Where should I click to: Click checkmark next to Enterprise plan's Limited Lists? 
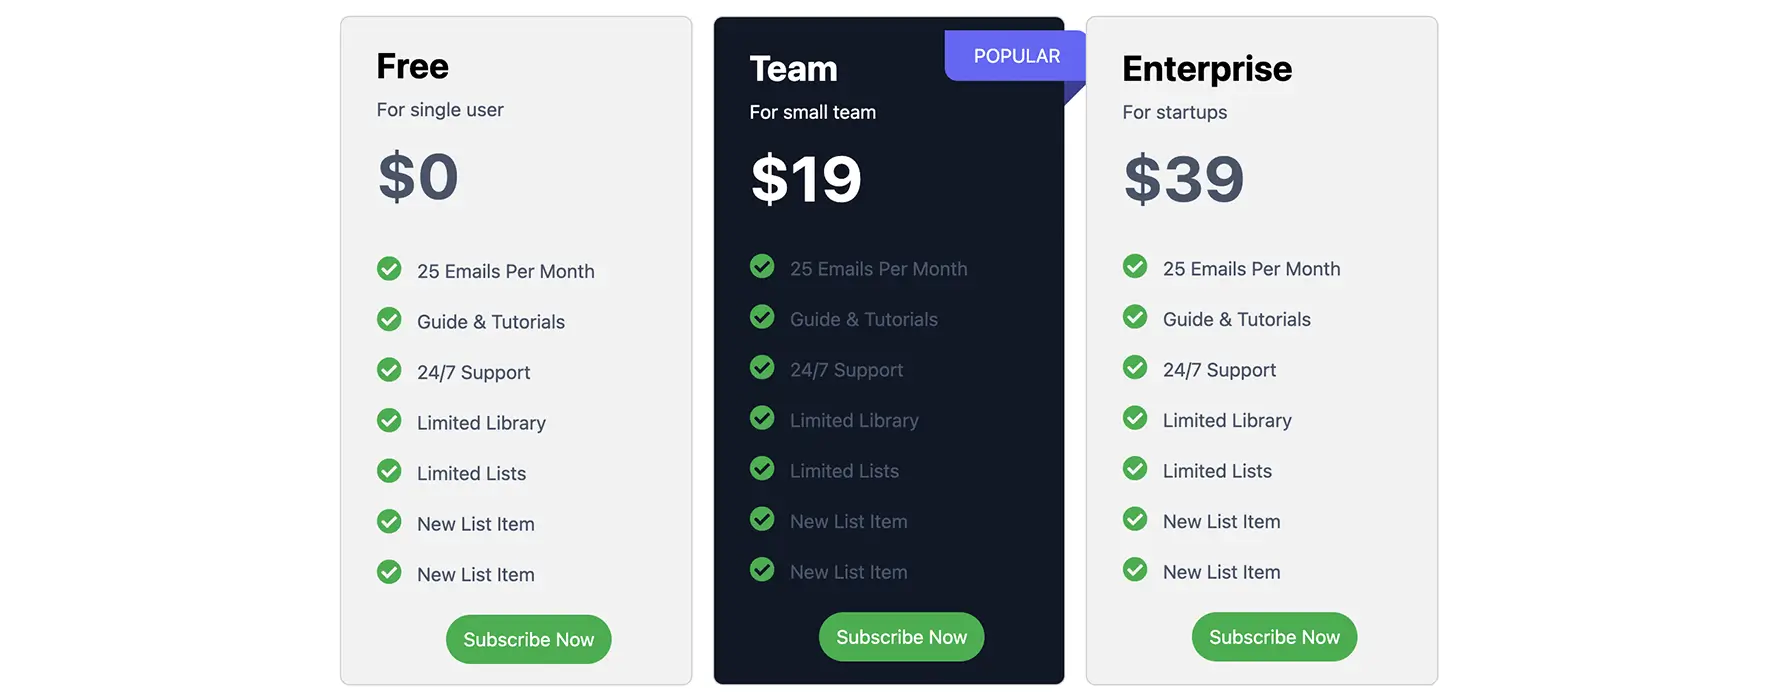(1135, 469)
